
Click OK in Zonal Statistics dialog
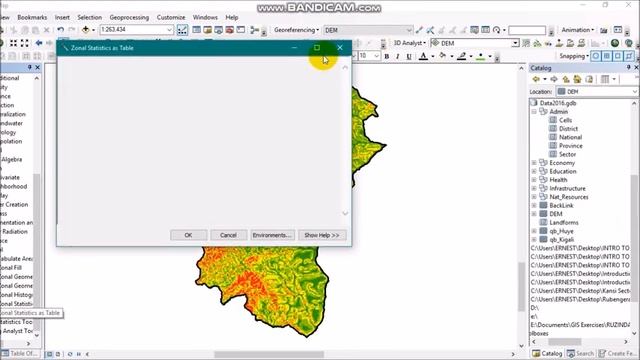click(188, 235)
